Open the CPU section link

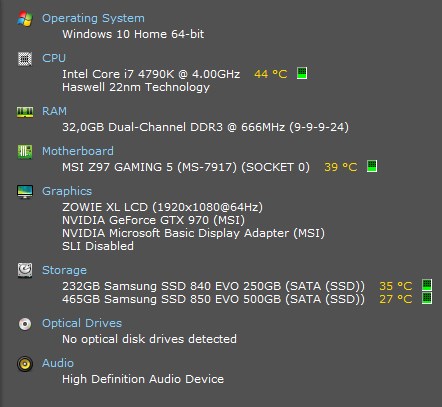(x=54, y=58)
